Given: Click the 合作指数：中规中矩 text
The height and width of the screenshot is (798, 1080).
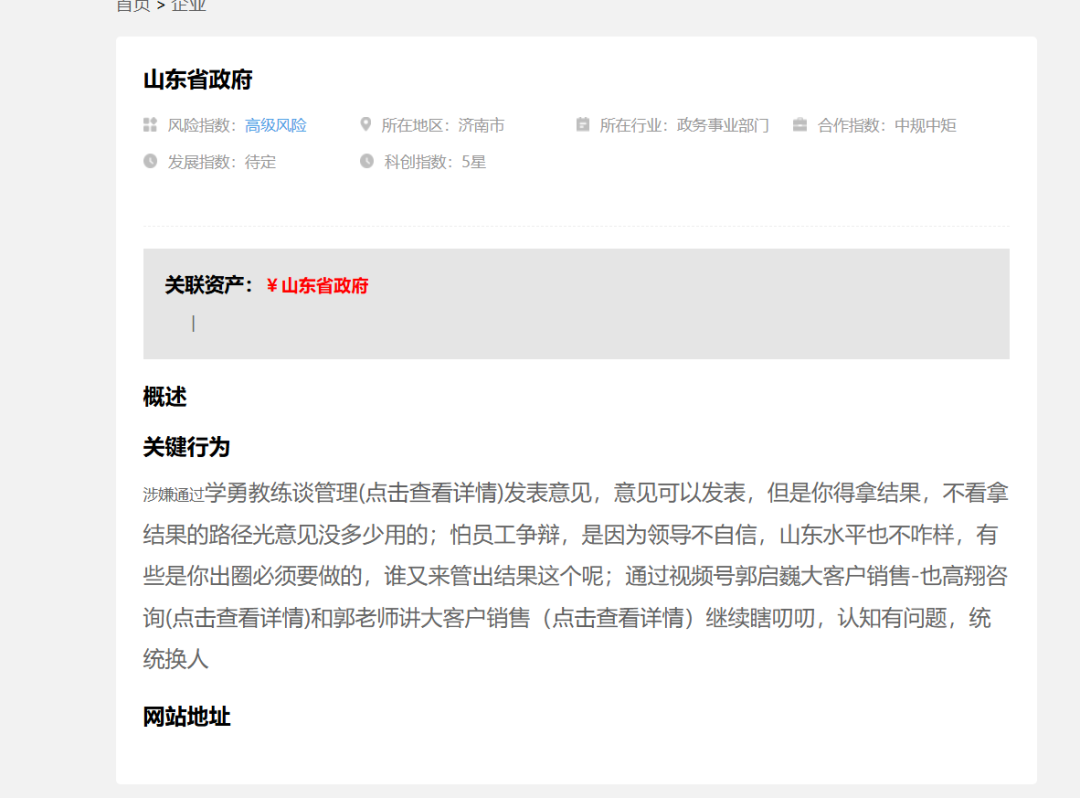Looking at the screenshot, I should coord(886,125).
